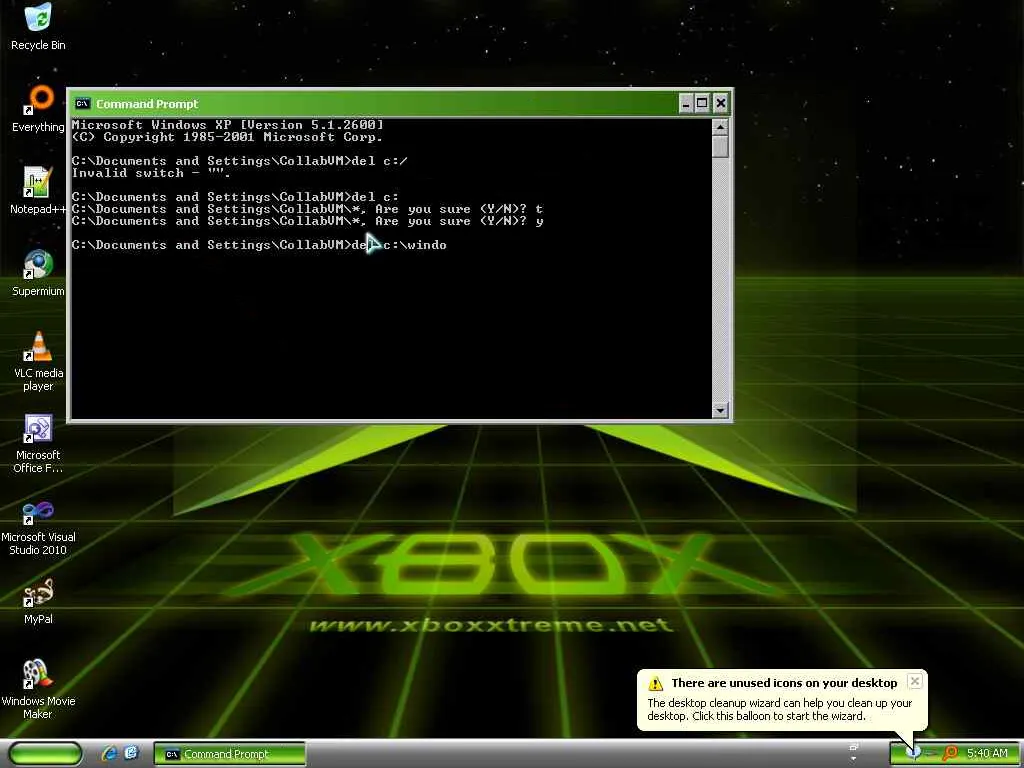Launch Internet Explorer from Quick Launch
This screenshot has width=1024, height=768.
pyautogui.click(x=110, y=754)
